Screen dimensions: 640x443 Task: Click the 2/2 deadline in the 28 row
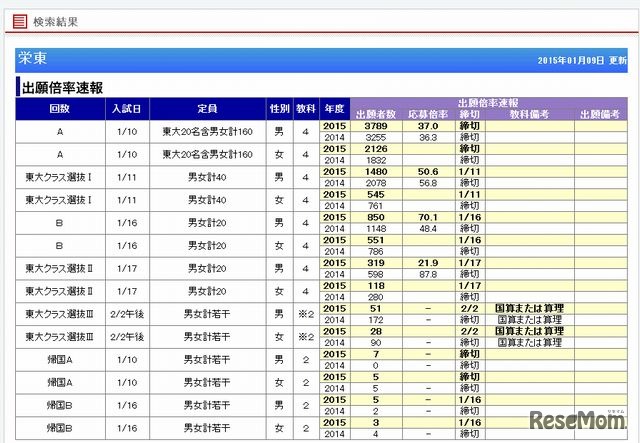point(469,332)
